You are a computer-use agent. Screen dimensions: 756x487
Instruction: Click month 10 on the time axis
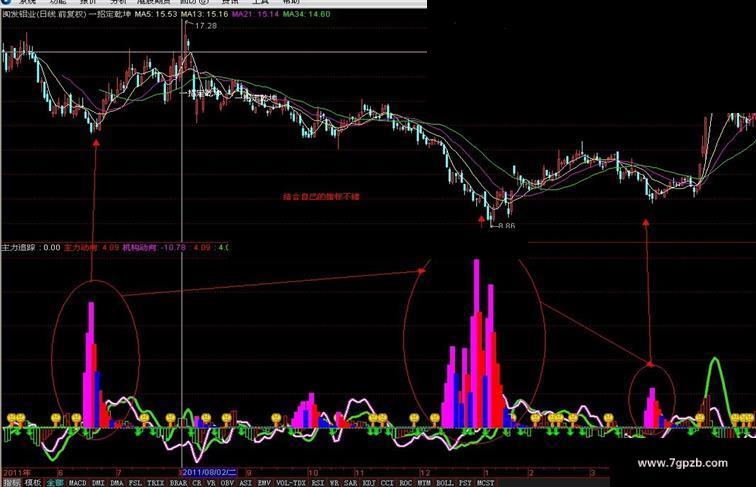[x=313, y=473]
